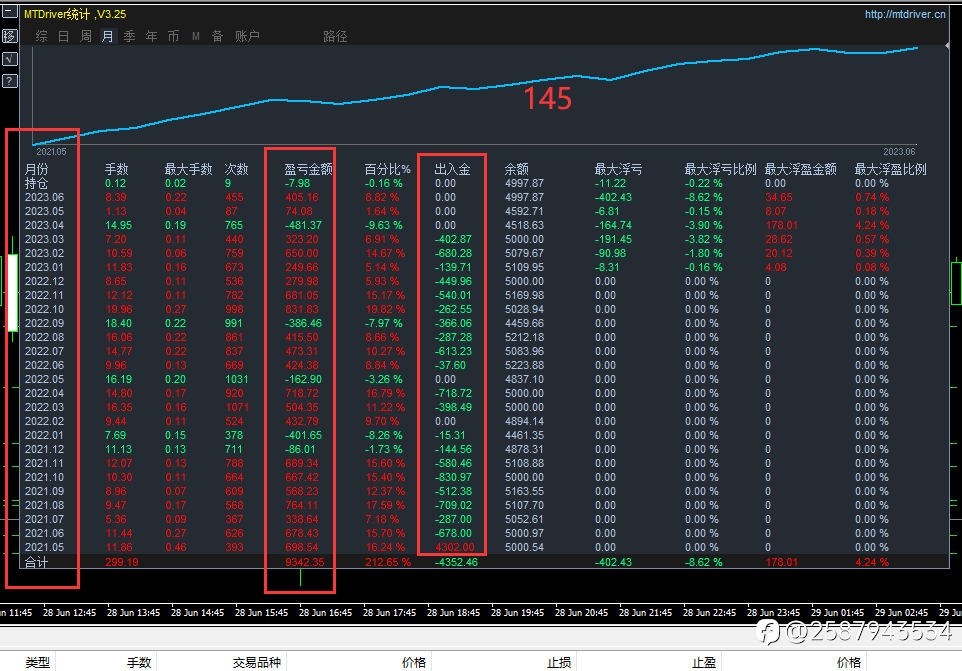Select the 2022.09 month row
Image resolution: width=962 pixels, height=671 pixels.
[x=44, y=323]
